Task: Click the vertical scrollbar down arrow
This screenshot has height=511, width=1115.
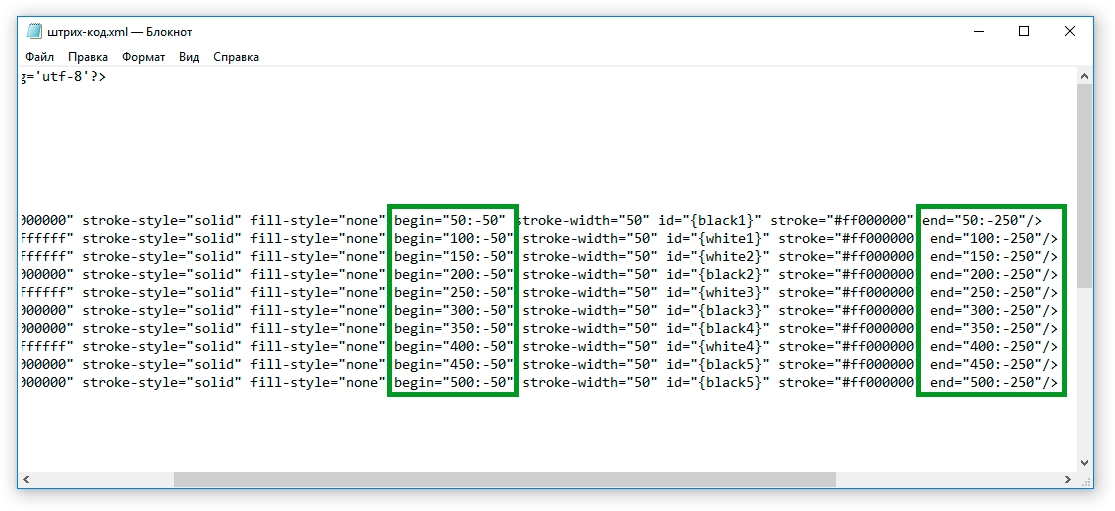Action: [x=1084, y=463]
